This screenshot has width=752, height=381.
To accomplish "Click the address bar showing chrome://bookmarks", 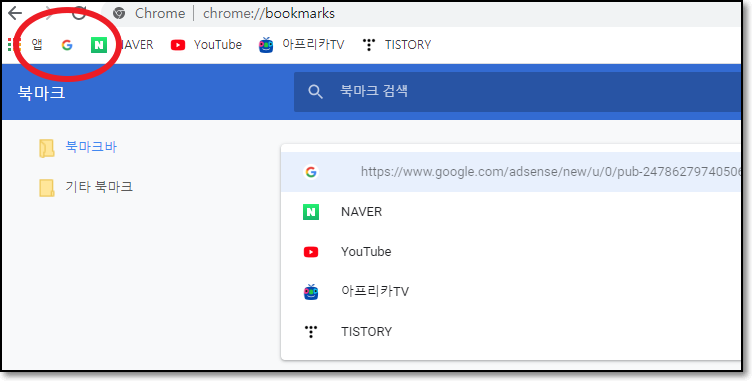I will [422, 13].
